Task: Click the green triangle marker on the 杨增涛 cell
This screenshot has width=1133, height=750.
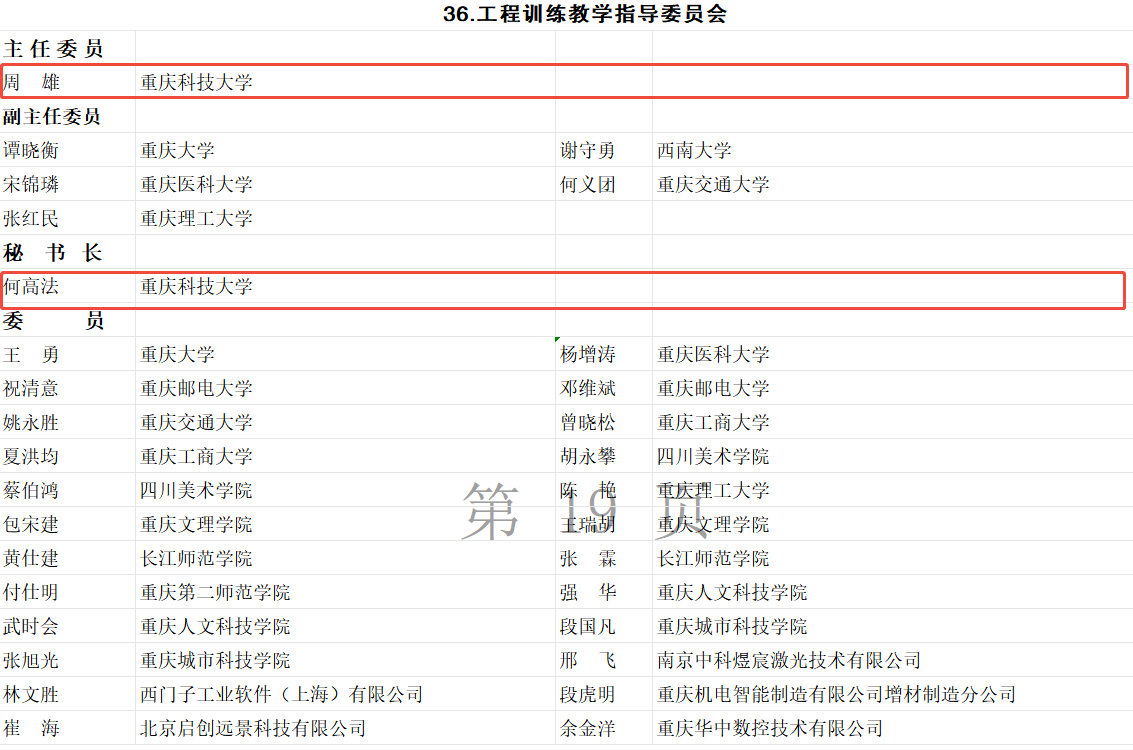Action: point(558,340)
